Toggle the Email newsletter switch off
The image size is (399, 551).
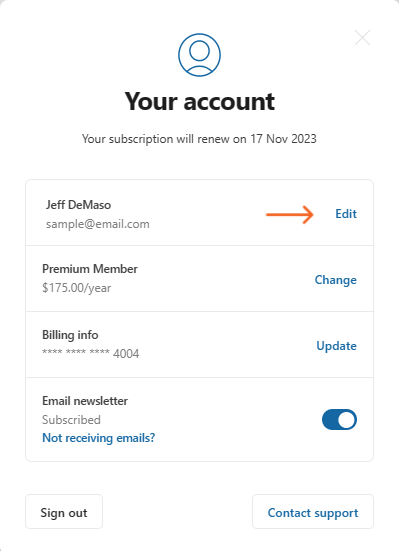tap(339, 419)
